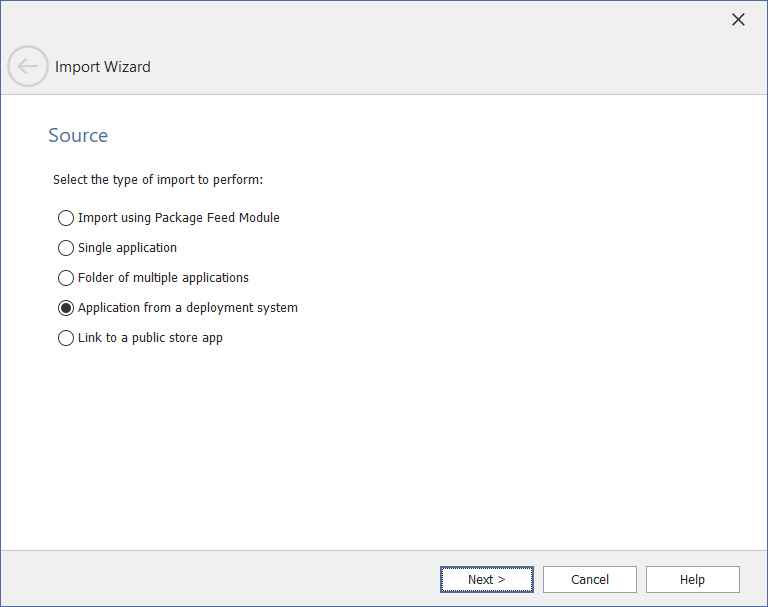The height and width of the screenshot is (607, 768).
Task: Click the empty footer area left of Next button
Action: coord(220,580)
